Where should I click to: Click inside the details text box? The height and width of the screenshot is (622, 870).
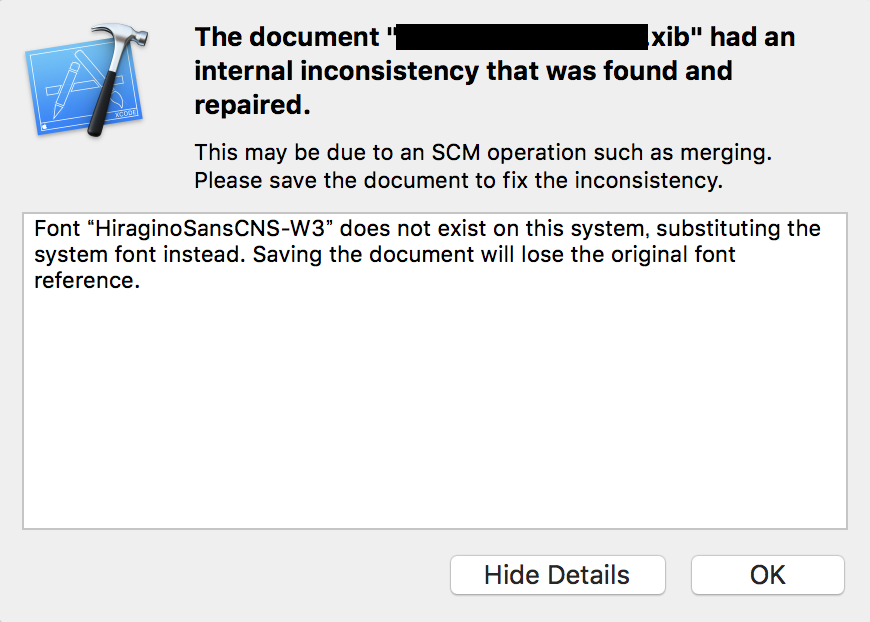pos(435,371)
